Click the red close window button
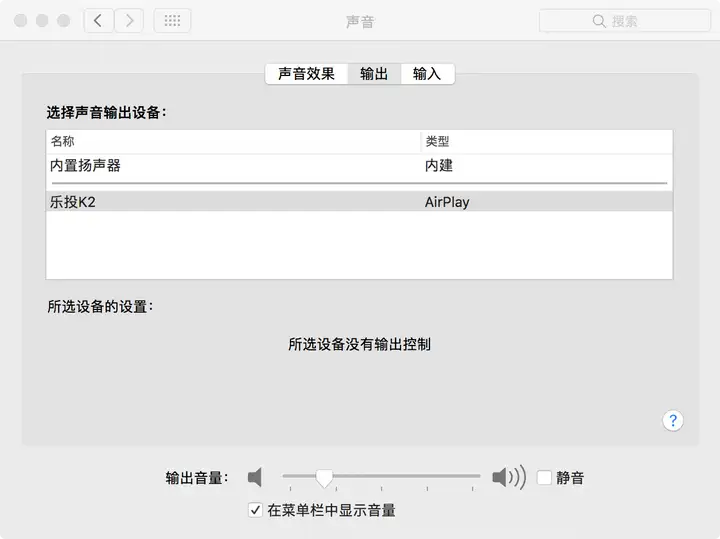 [20, 21]
